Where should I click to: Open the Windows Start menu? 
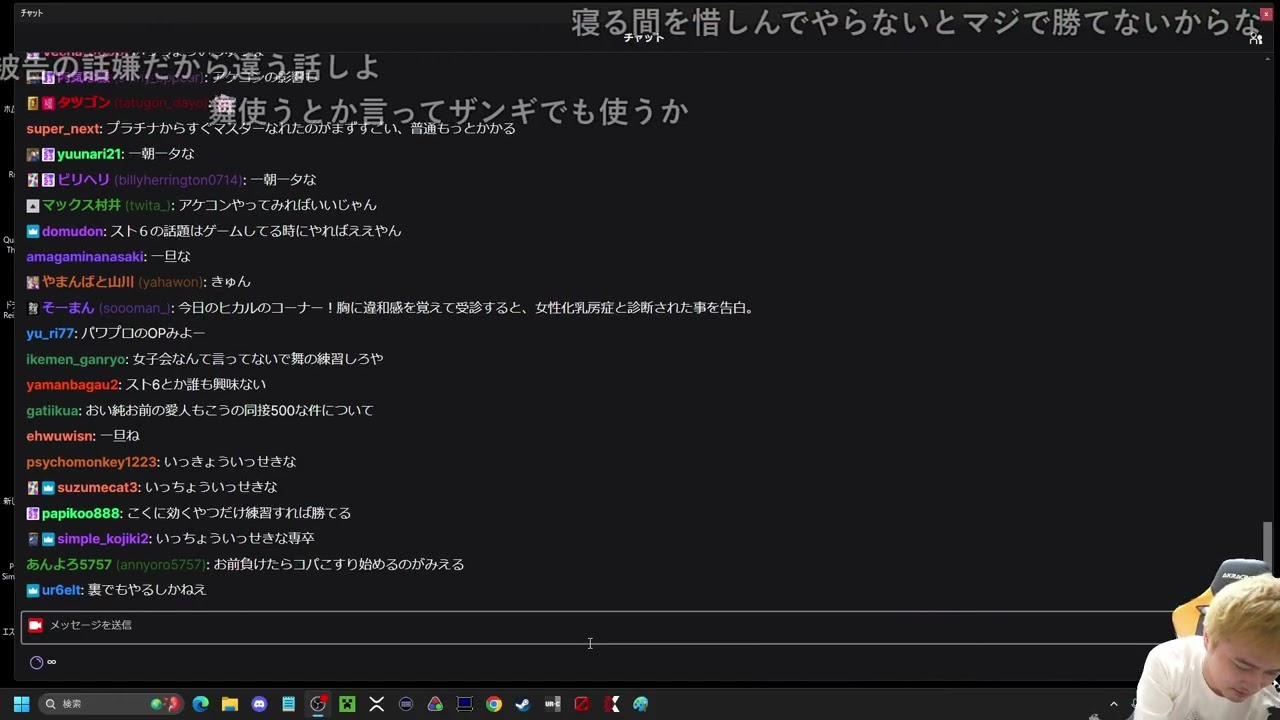pyautogui.click(x=21, y=704)
